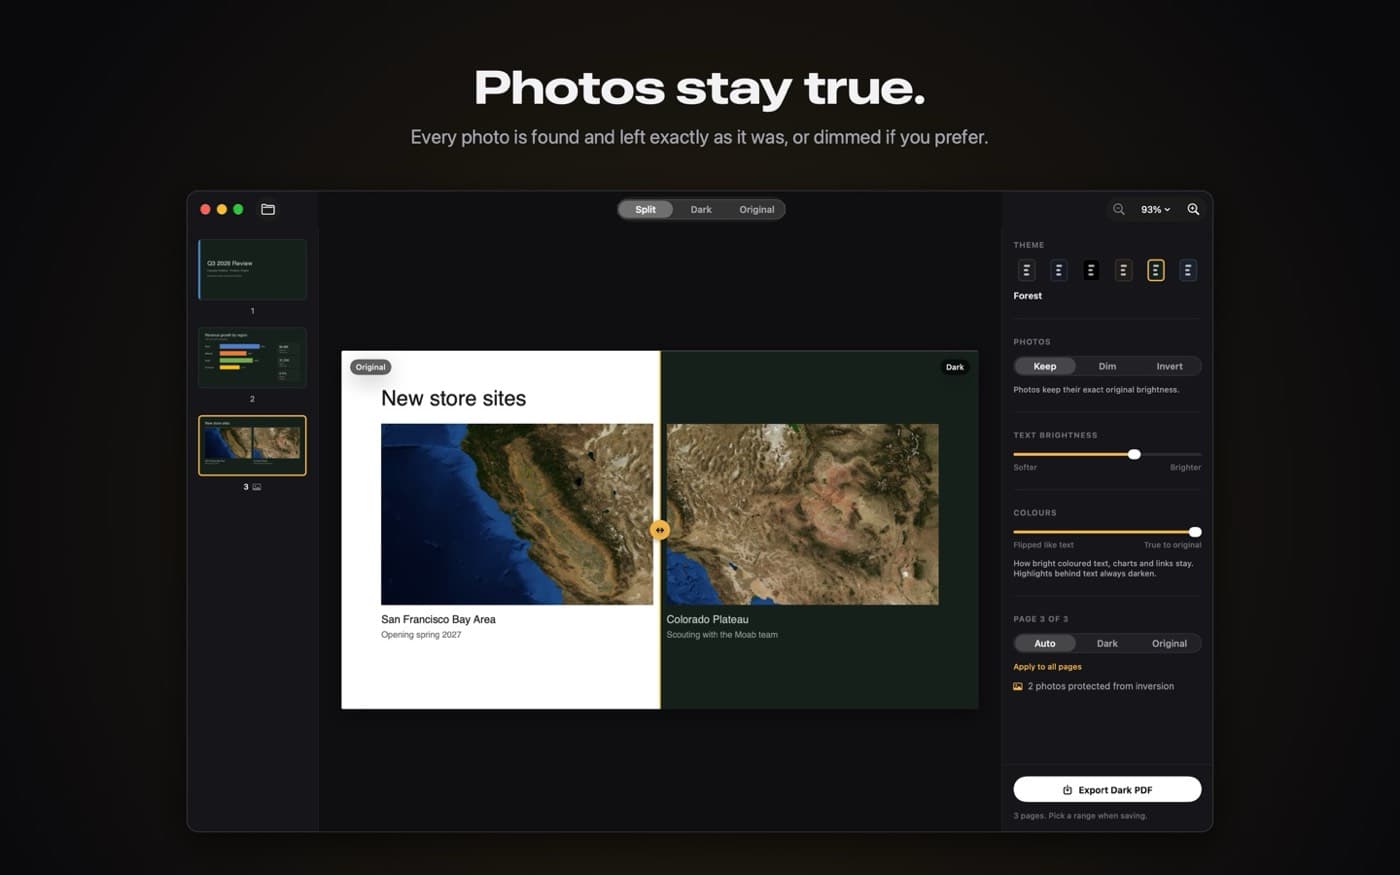Click the '2 photos protected from inversion' text
Image resolution: width=1400 pixels, height=875 pixels.
[x=1100, y=686]
